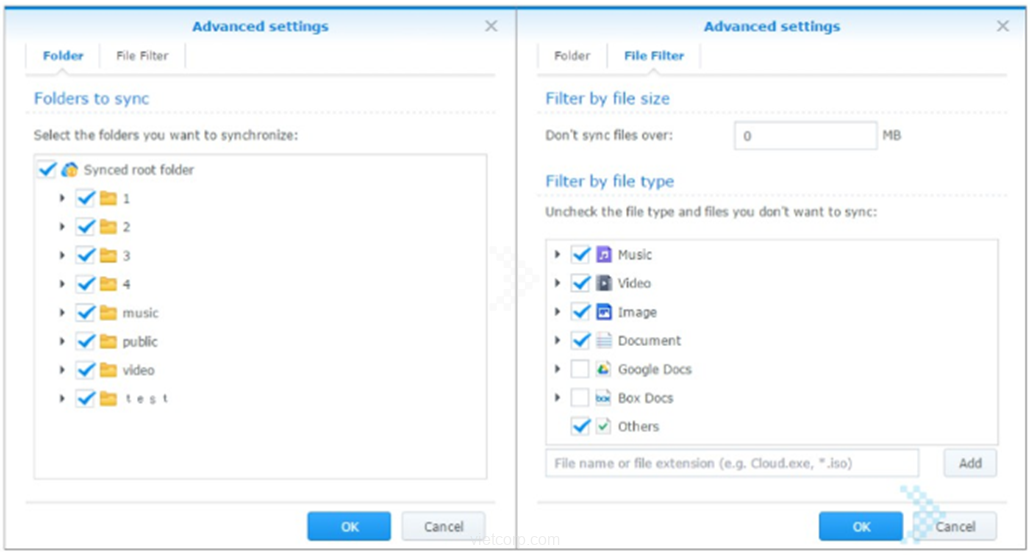Uncheck the music folder checkbox
Image resolution: width=1030 pixels, height=558 pixels.
[x=86, y=313]
